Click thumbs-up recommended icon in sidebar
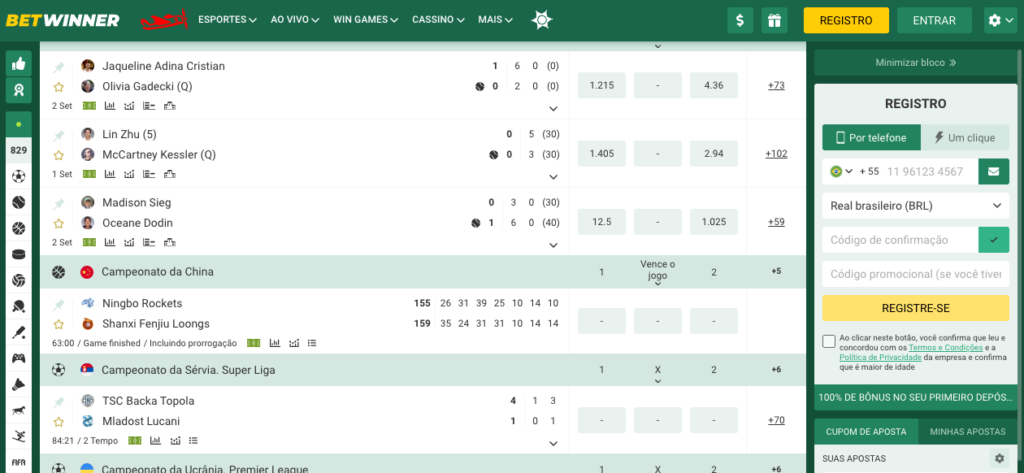The width and height of the screenshot is (1024, 473). (x=18, y=64)
